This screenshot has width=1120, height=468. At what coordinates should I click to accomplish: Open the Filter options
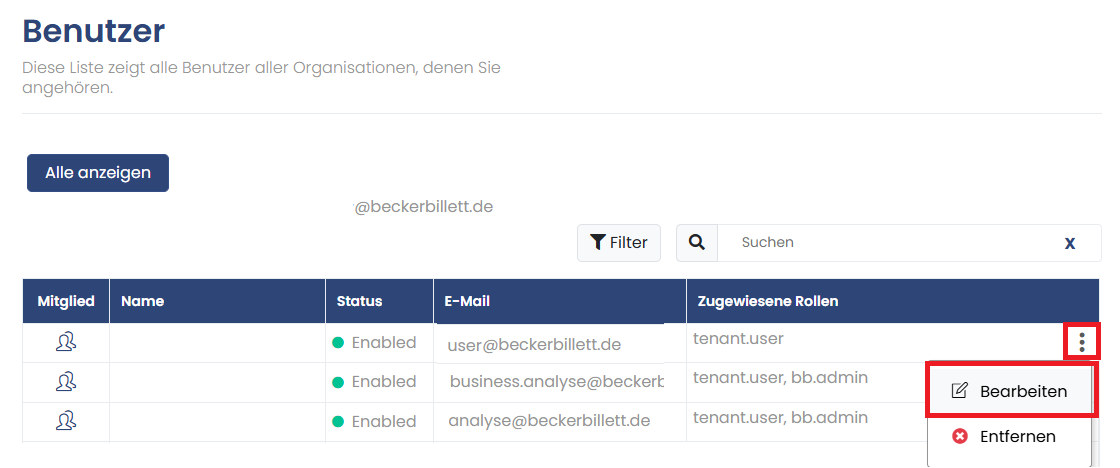[x=619, y=242]
